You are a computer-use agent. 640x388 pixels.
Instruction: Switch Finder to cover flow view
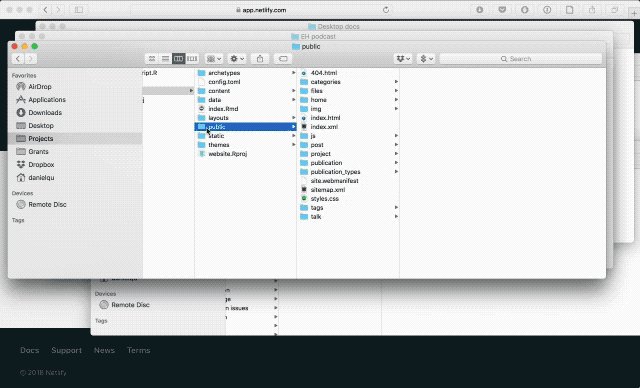(192, 59)
